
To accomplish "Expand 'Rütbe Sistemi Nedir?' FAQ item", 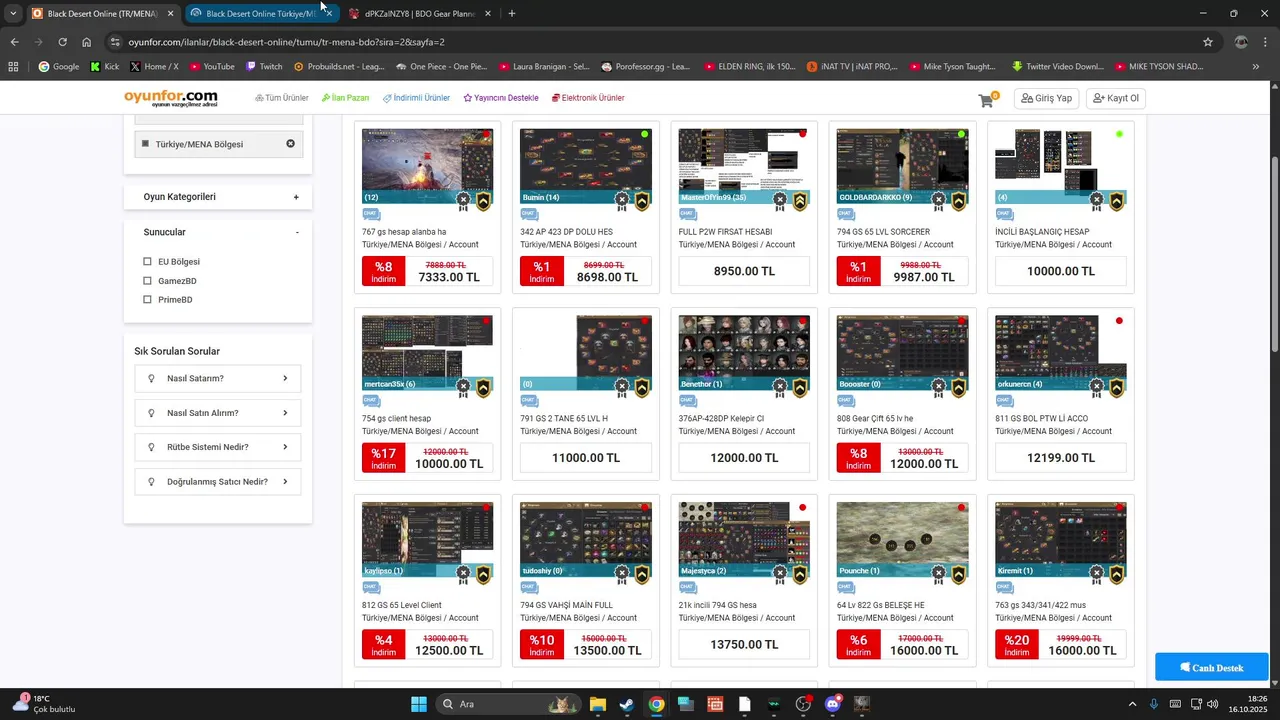I will tap(218, 447).
